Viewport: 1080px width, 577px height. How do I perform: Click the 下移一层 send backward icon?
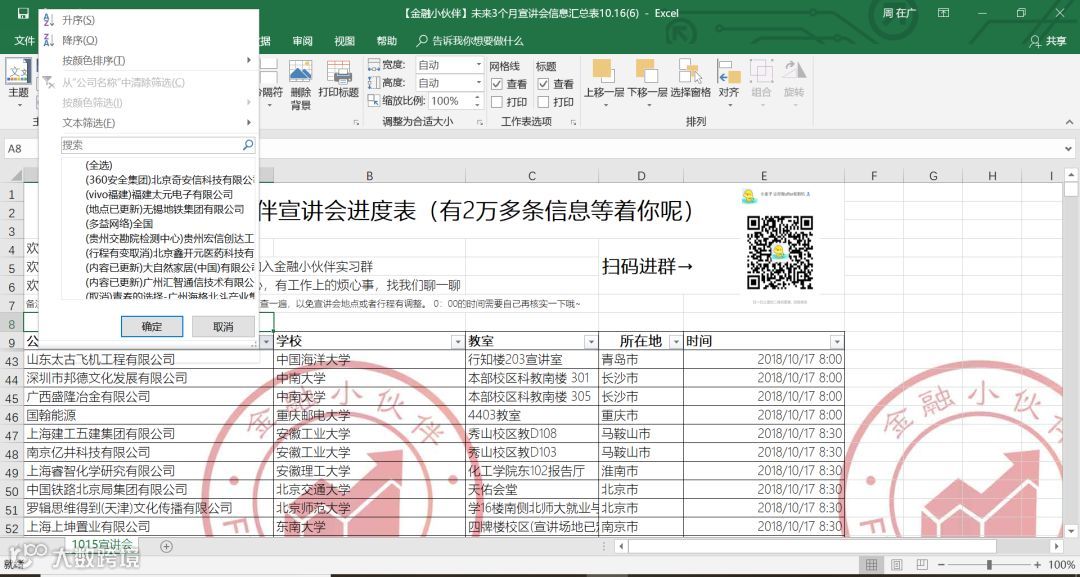(647, 72)
